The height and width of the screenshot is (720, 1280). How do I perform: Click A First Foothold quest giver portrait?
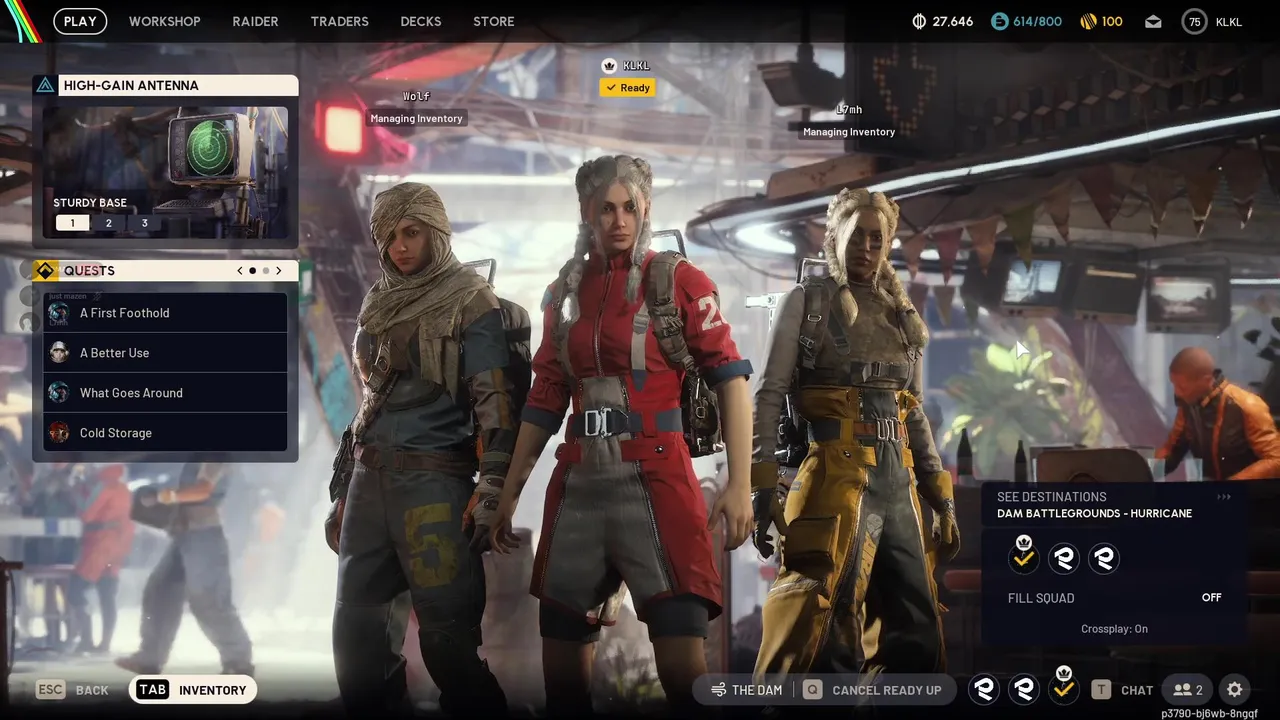point(59,313)
